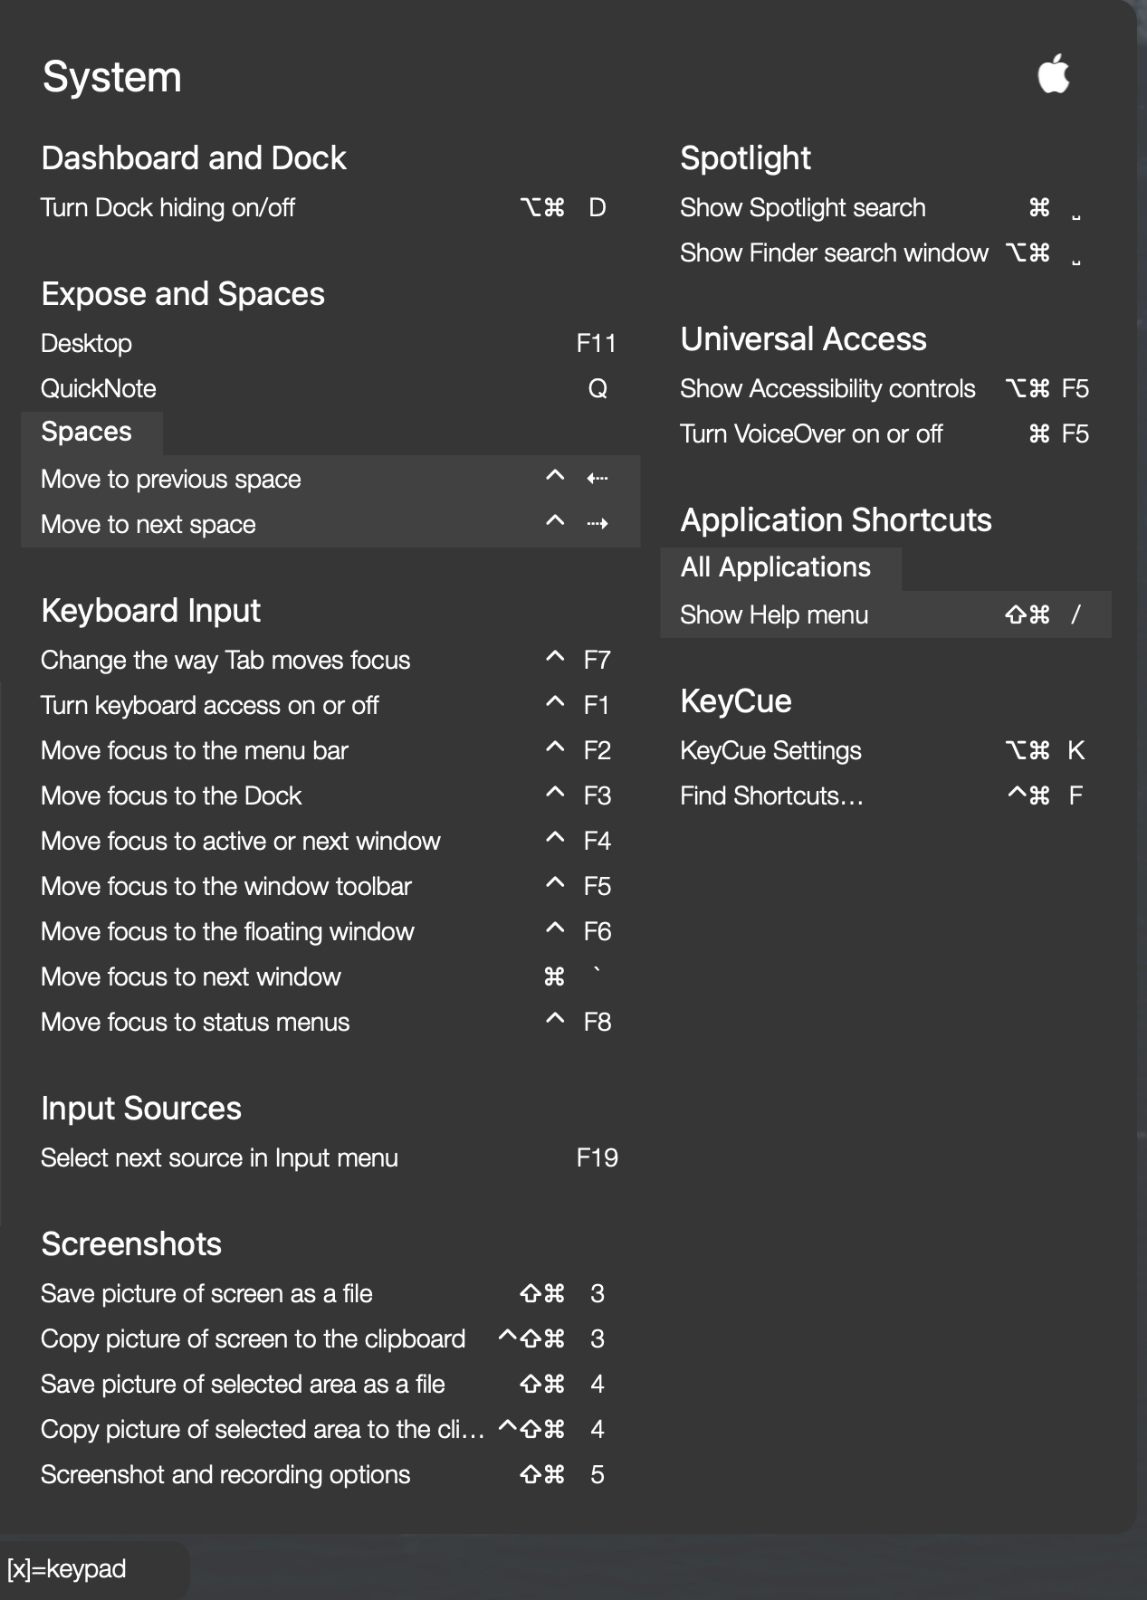
Task: Click the right arrow shortcut icon
Action: coord(597,524)
